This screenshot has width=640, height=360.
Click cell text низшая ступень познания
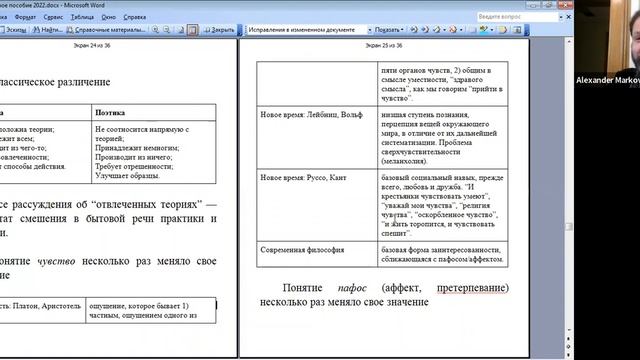coord(425,115)
